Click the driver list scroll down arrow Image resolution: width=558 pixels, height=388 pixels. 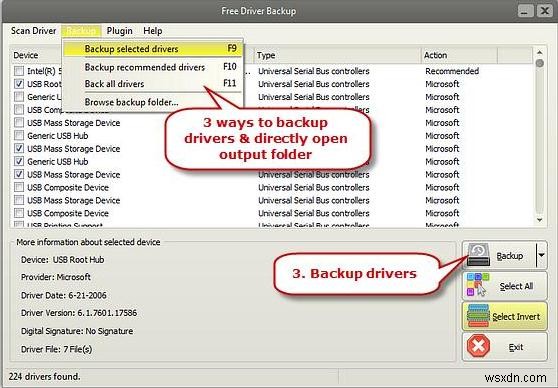coord(540,220)
